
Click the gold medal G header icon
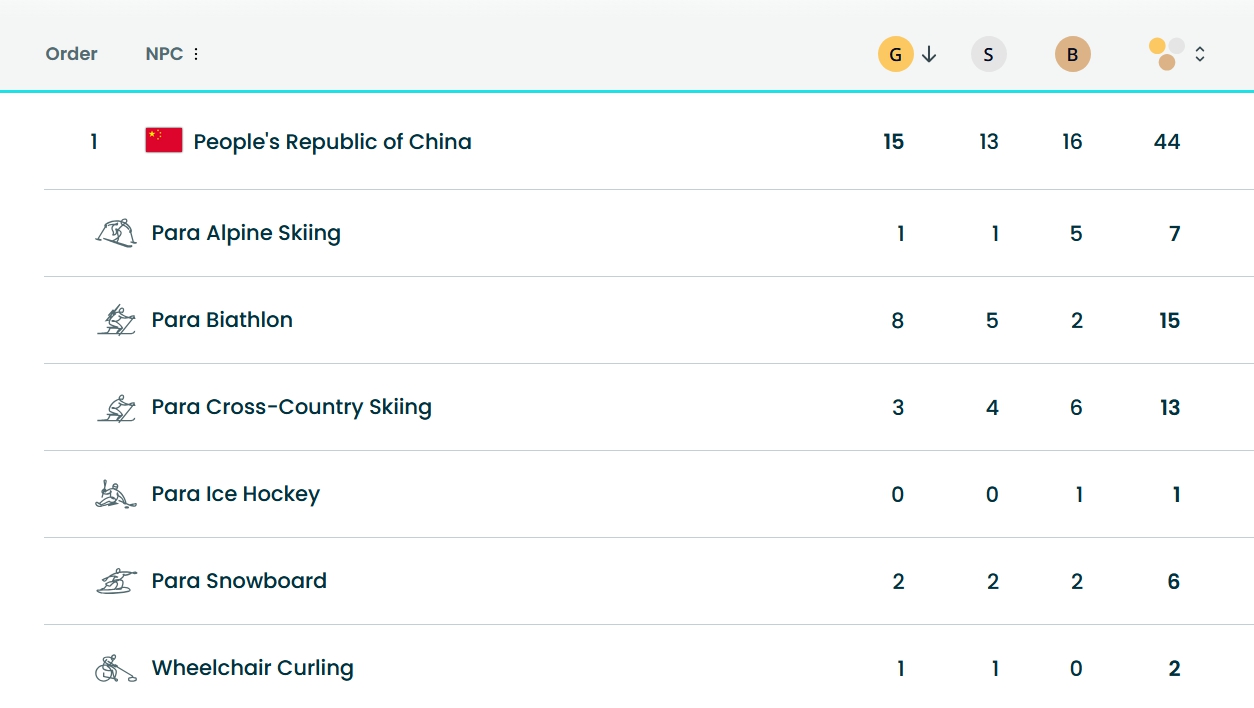tap(895, 54)
